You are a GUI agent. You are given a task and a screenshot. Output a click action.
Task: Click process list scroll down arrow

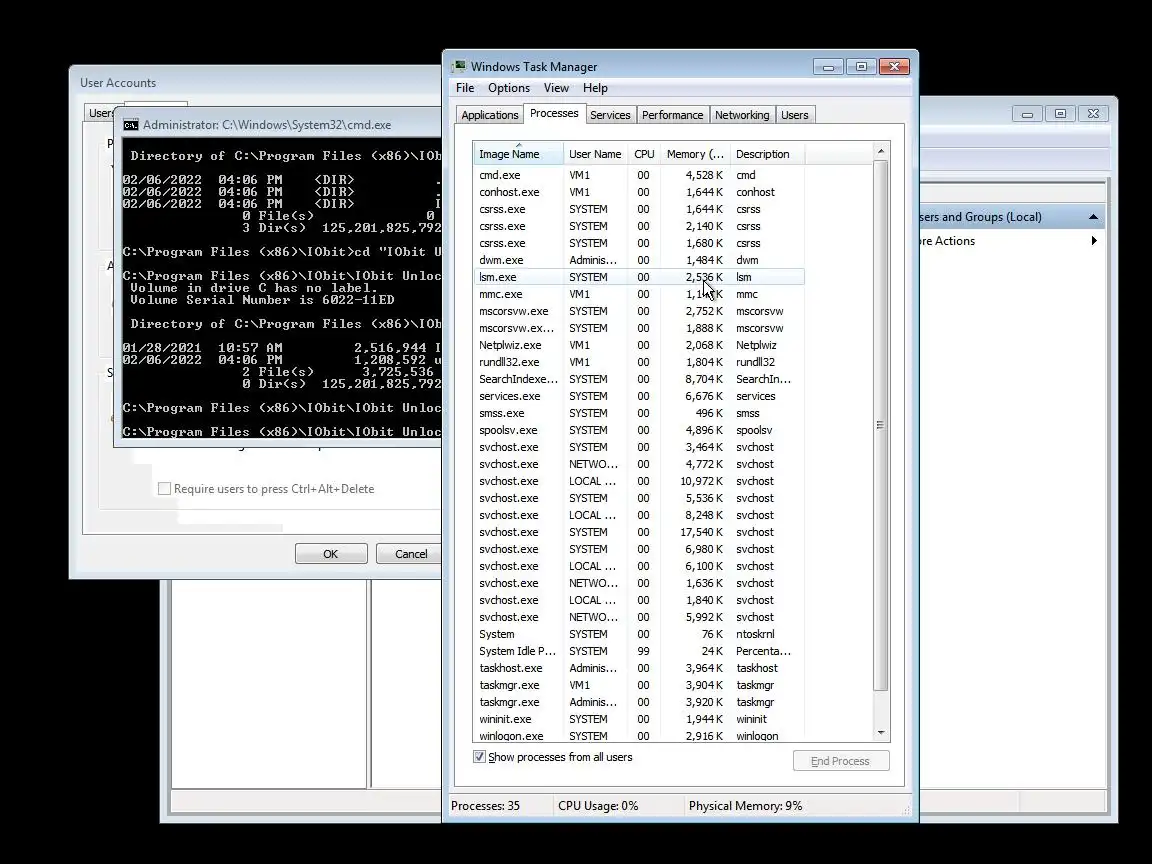pos(881,732)
